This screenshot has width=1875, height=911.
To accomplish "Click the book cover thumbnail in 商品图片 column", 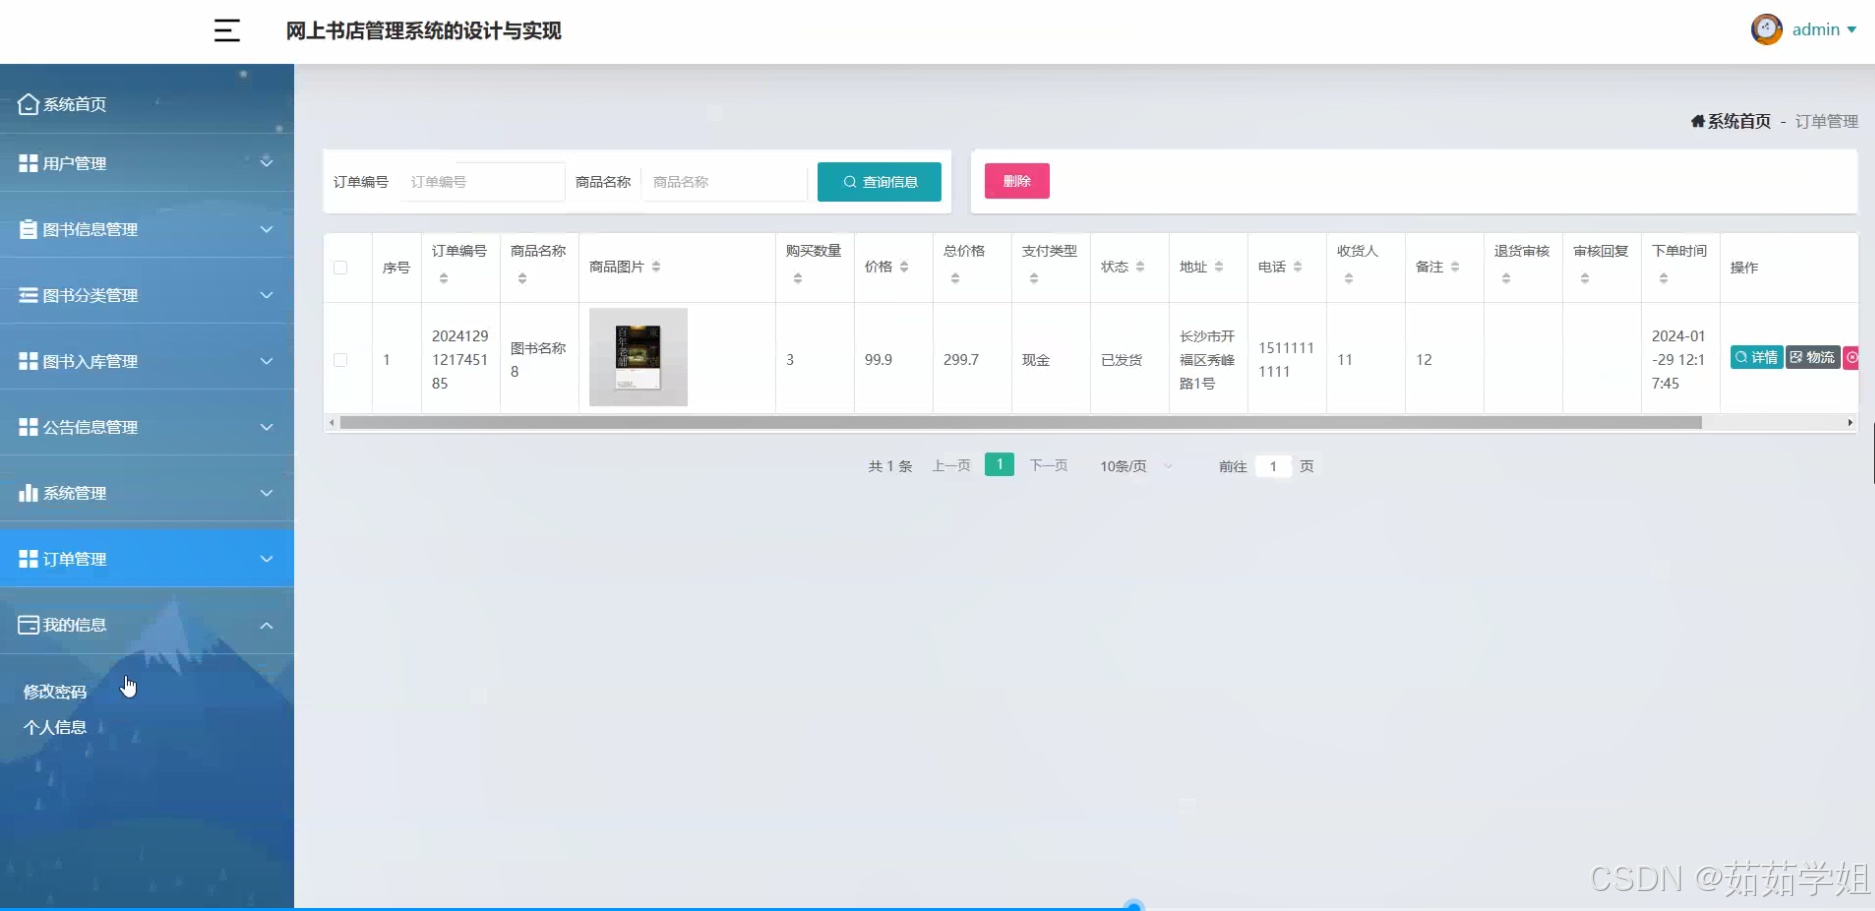I will click(x=637, y=357).
